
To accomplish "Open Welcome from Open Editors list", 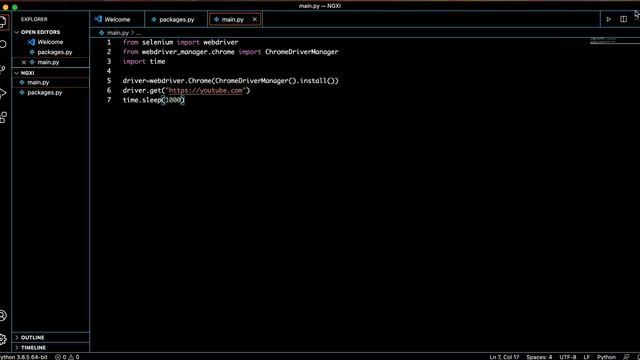I will pos(50,42).
